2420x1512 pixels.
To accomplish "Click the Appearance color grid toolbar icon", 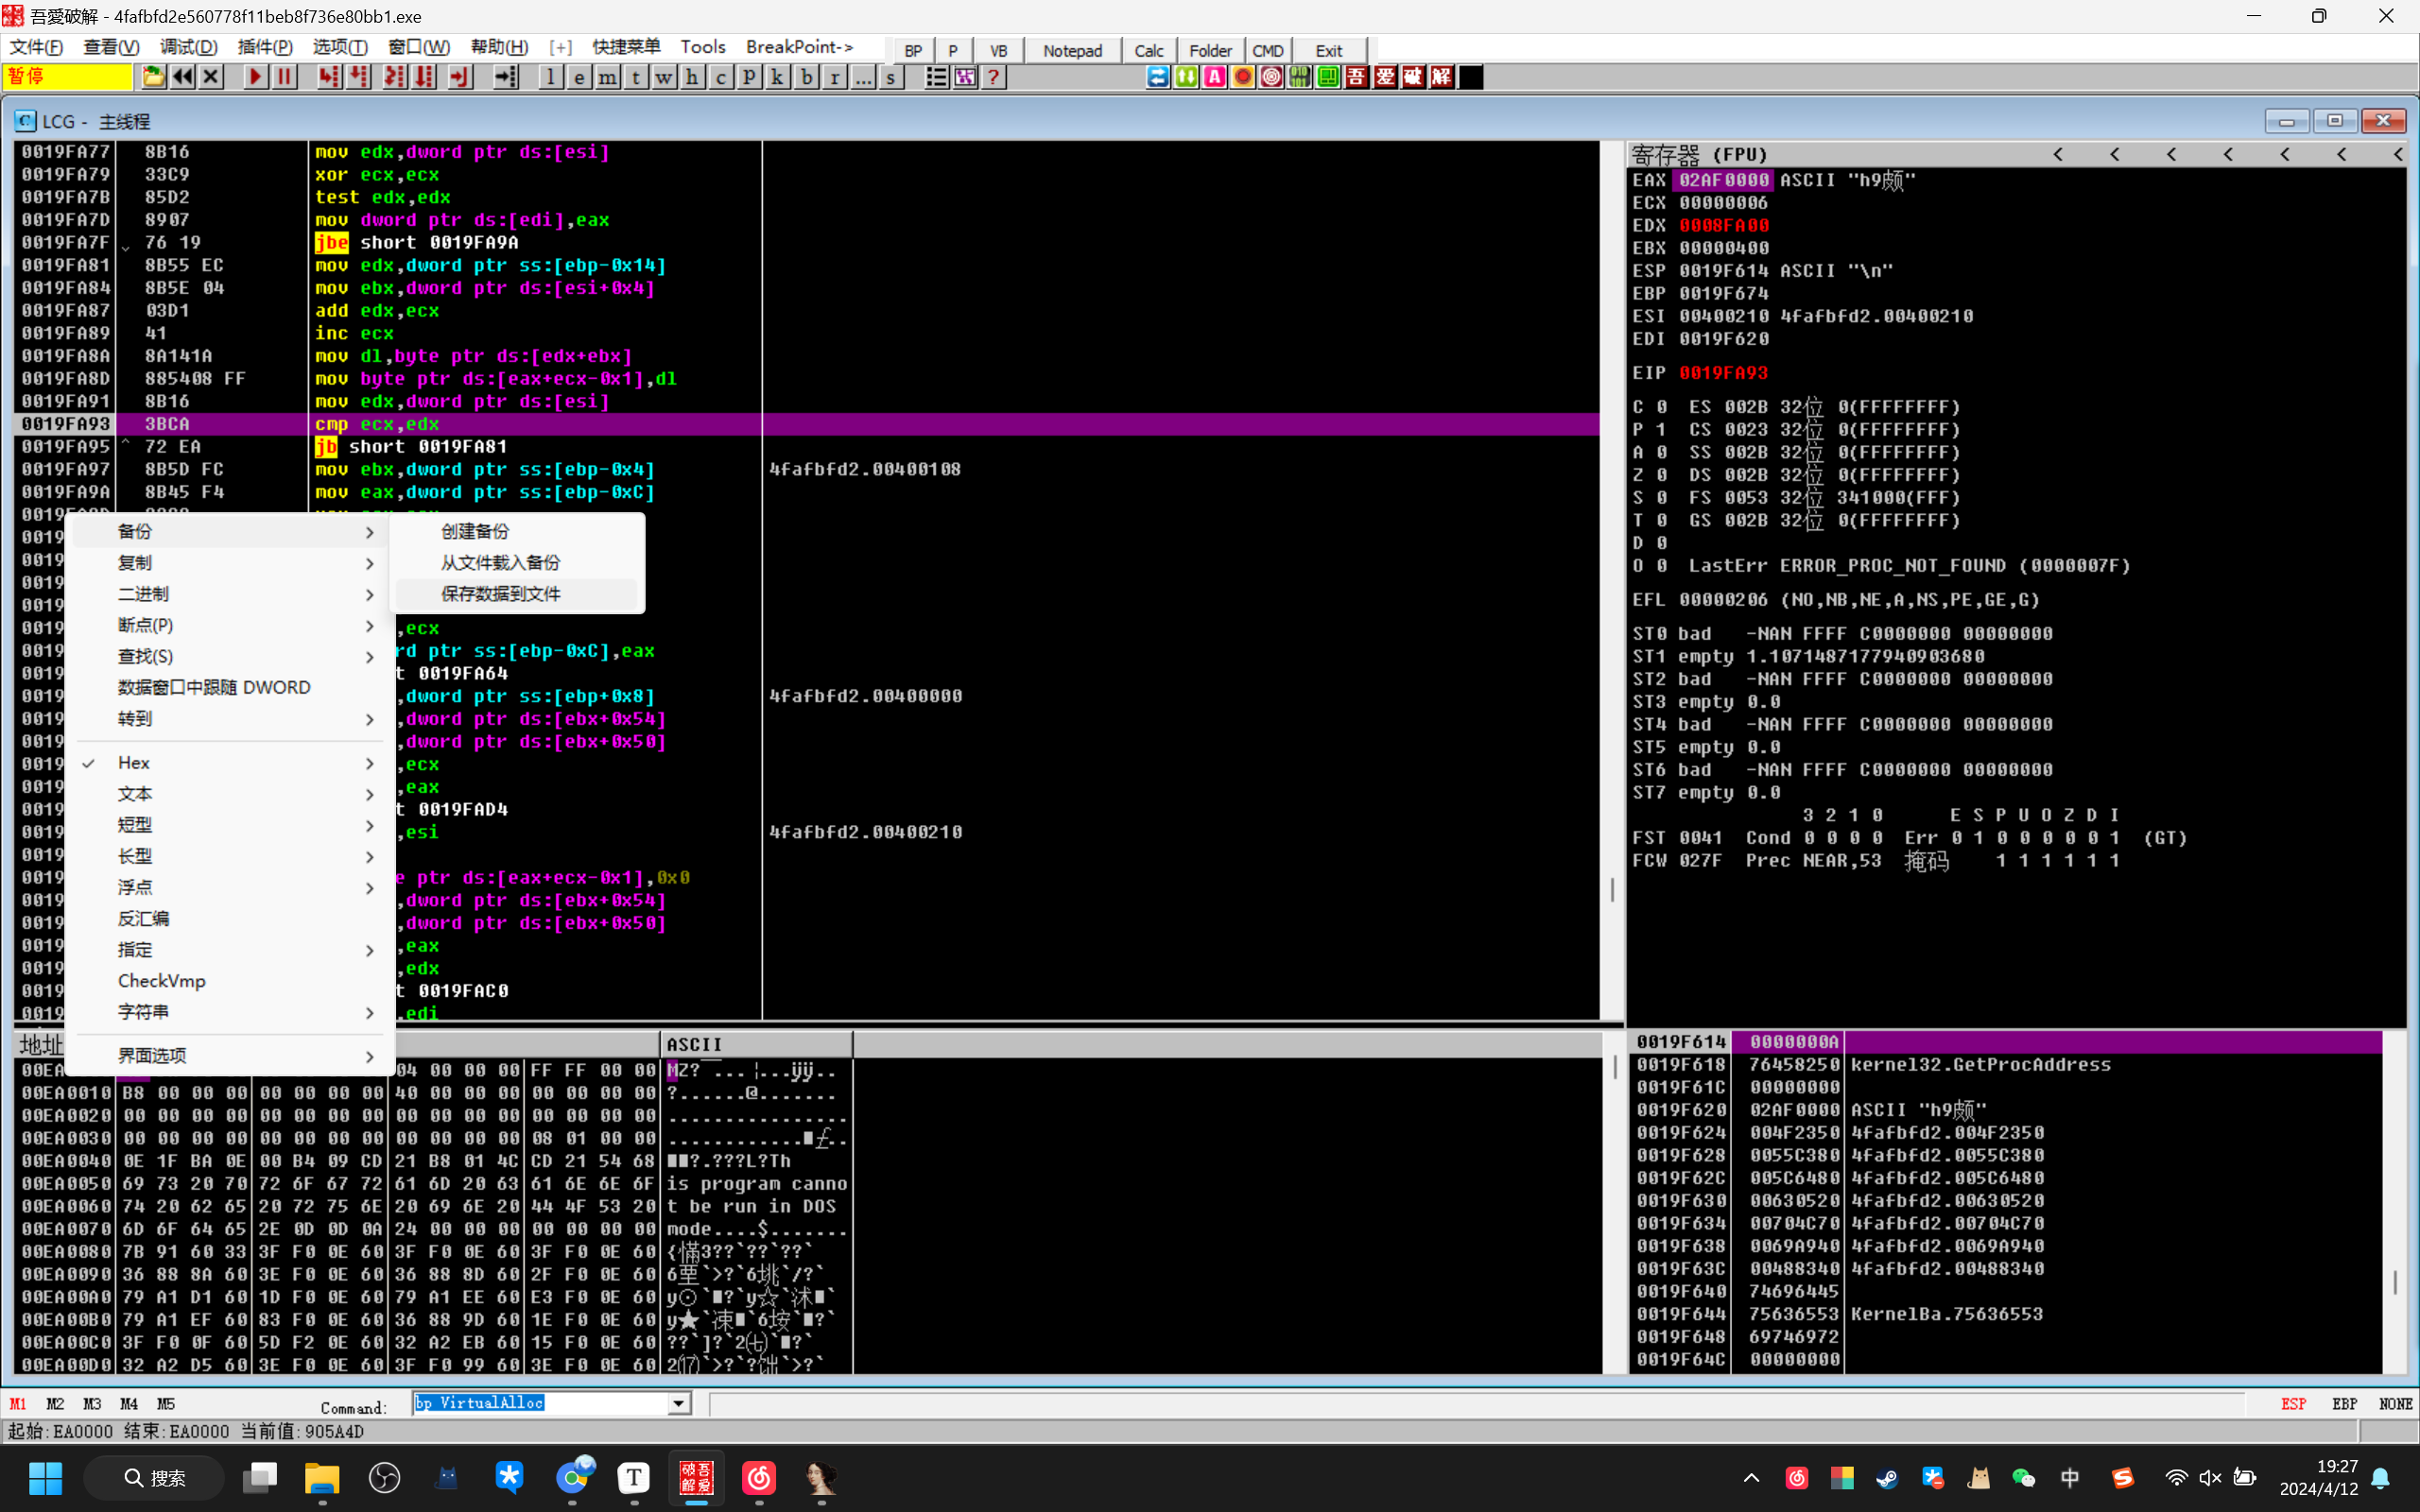I will [x=965, y=77].
